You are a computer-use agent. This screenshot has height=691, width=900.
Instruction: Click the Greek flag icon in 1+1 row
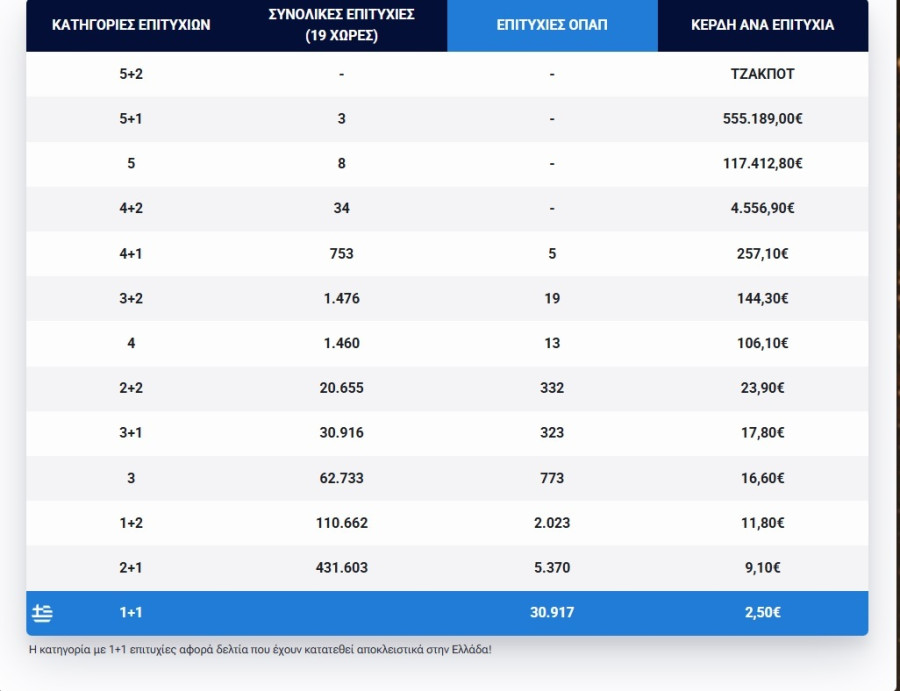coord(42,613)
